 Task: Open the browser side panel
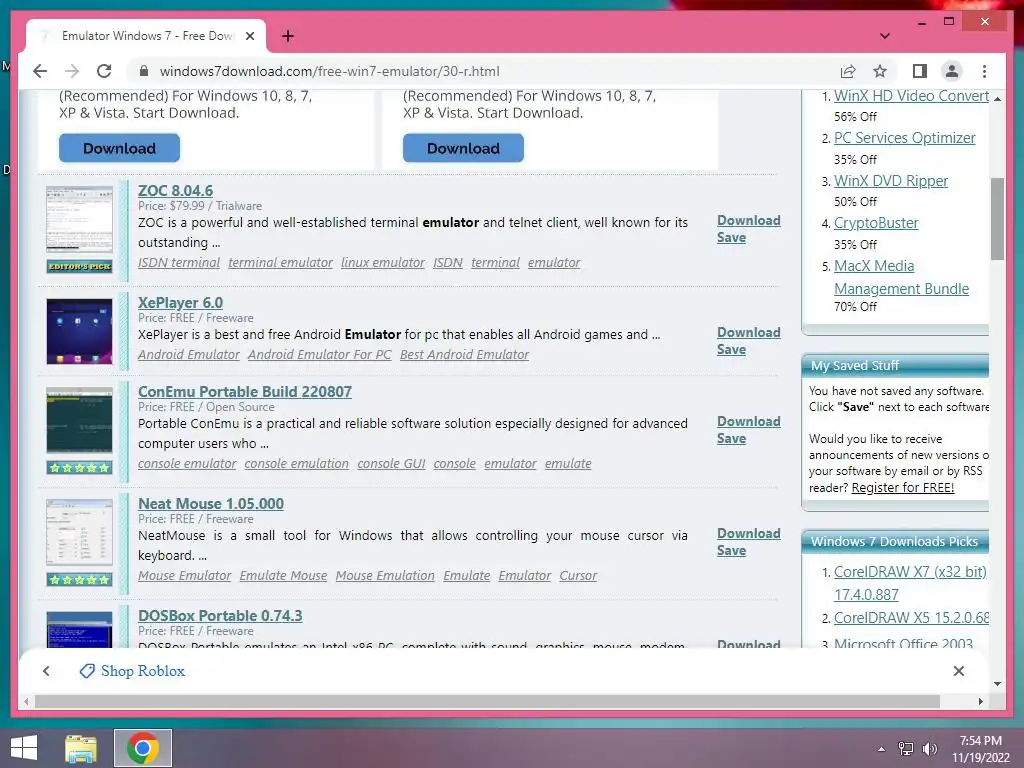click(x=920, y=71)
